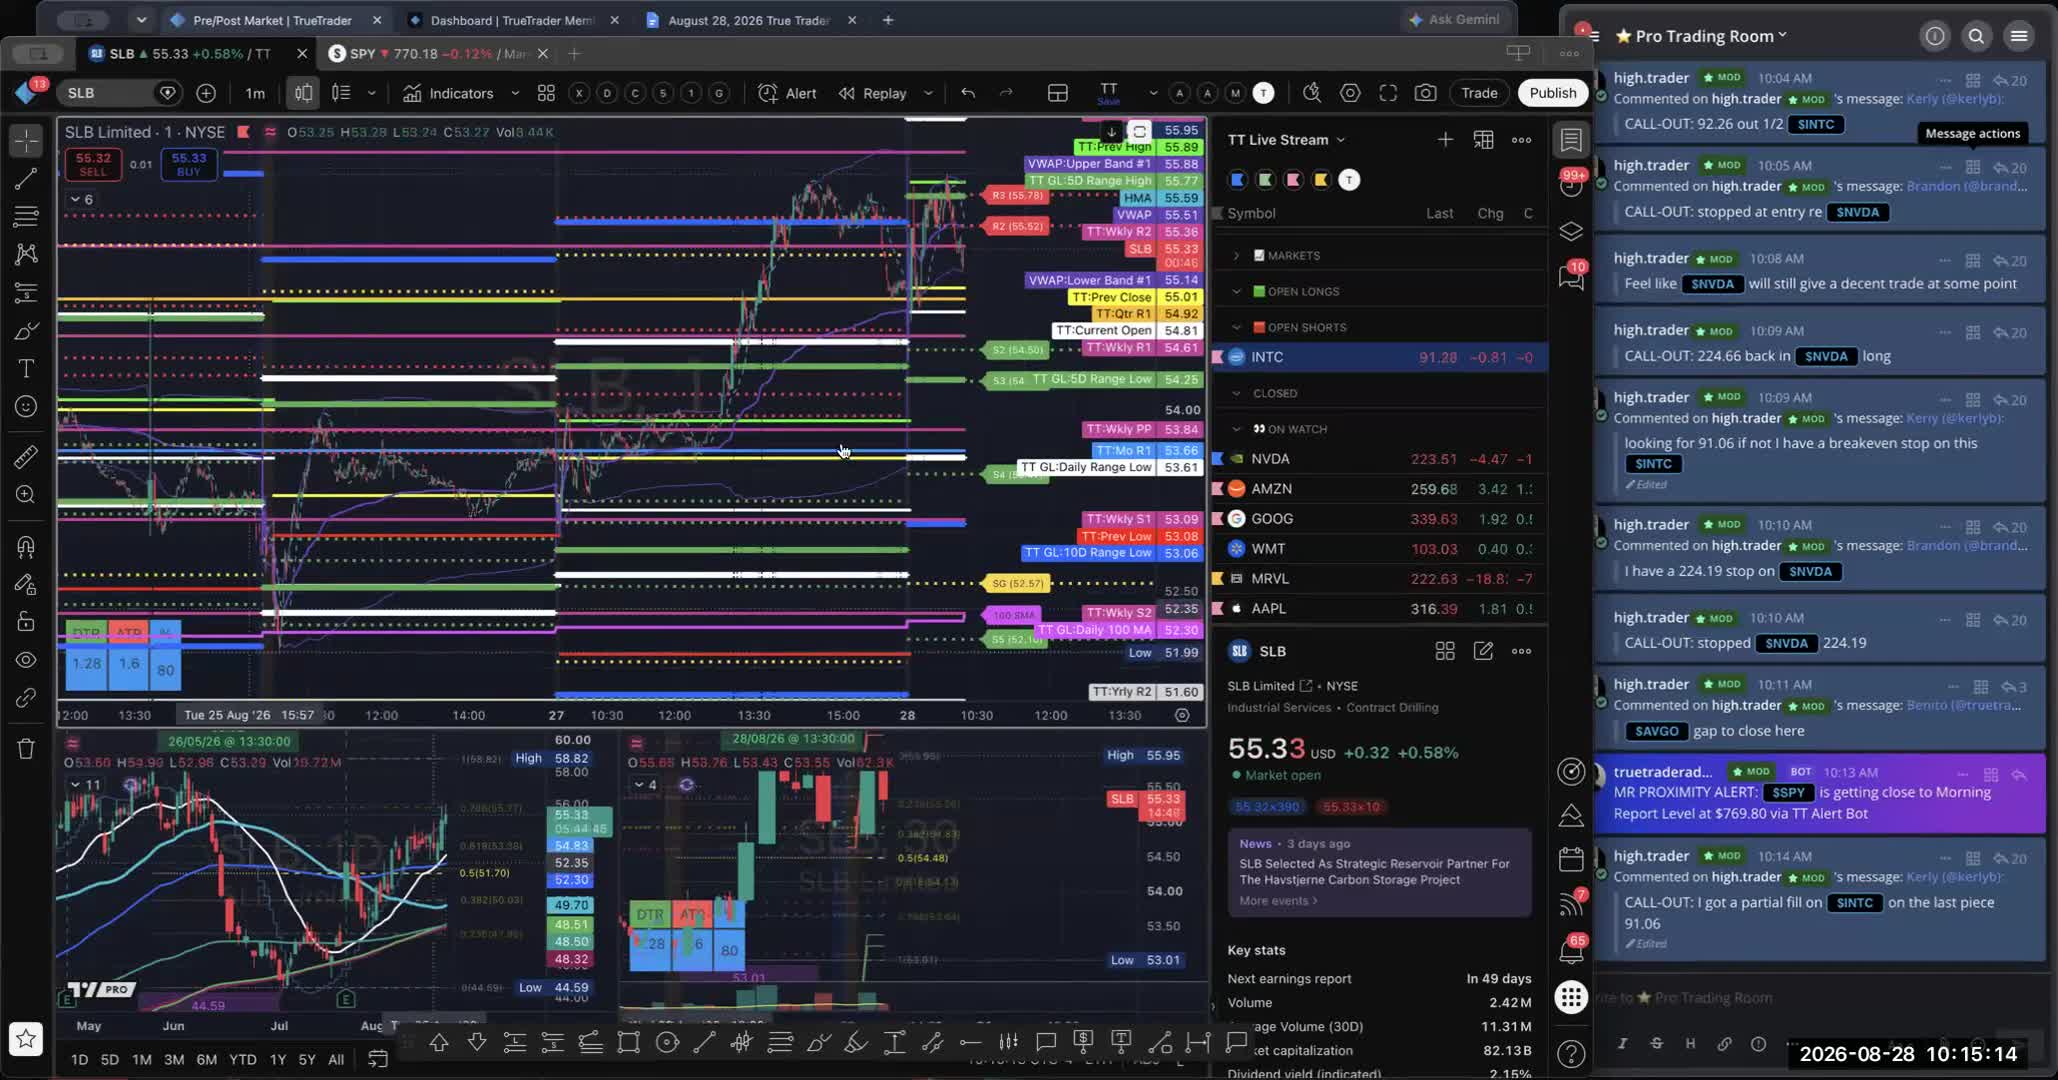Open the Dashboard TrueTrader browser tab
Image resolution: width=2058 pixels, height=1080 pixels.
pos(512,20)
